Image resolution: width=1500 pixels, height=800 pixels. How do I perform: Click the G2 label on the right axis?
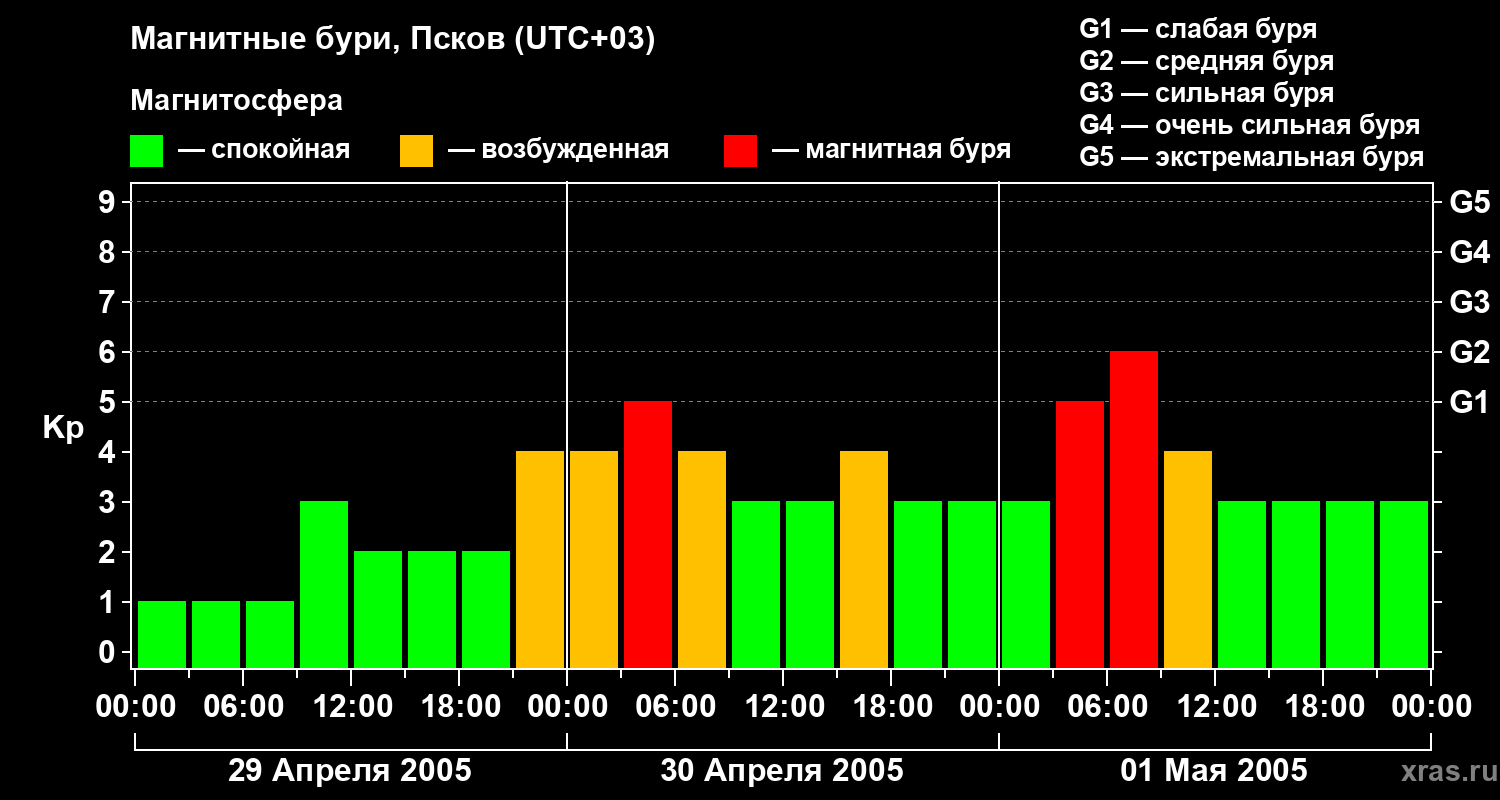point(1470,352)
